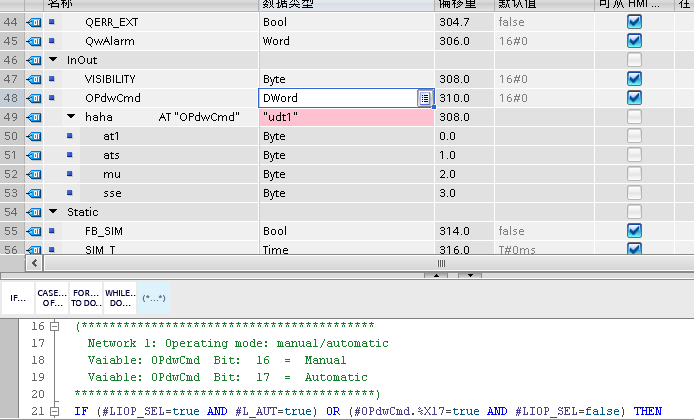Expand interface pane with down arrow splitter
Viewport: 694px width, 420px height.
(x=470, y=275)
